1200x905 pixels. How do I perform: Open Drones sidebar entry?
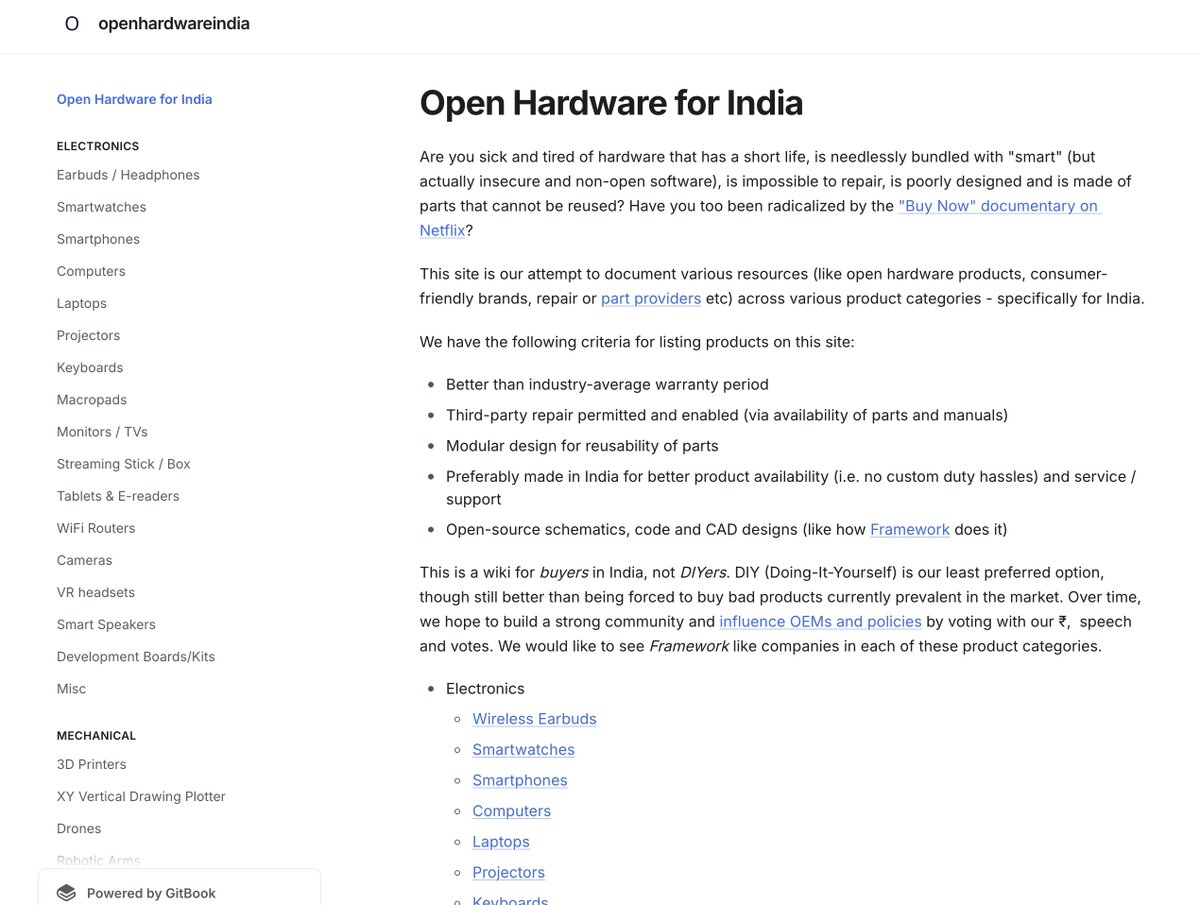tap(79, 827)
